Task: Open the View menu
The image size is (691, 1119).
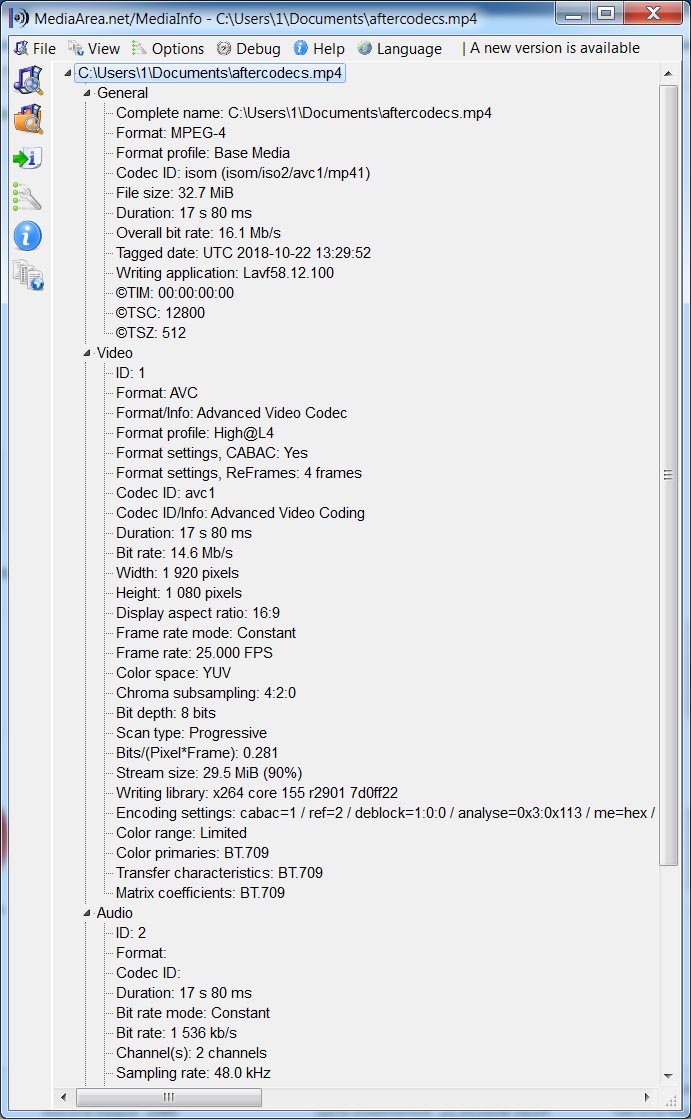Action: pos(94,49)
